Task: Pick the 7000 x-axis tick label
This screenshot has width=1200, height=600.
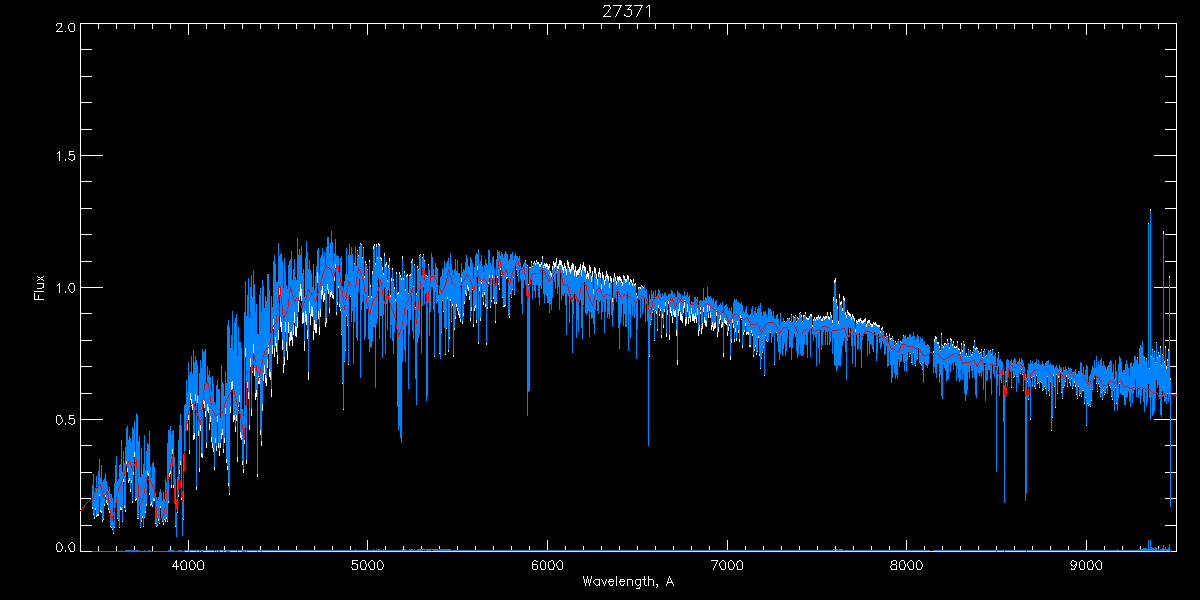Action: [727, 563]
